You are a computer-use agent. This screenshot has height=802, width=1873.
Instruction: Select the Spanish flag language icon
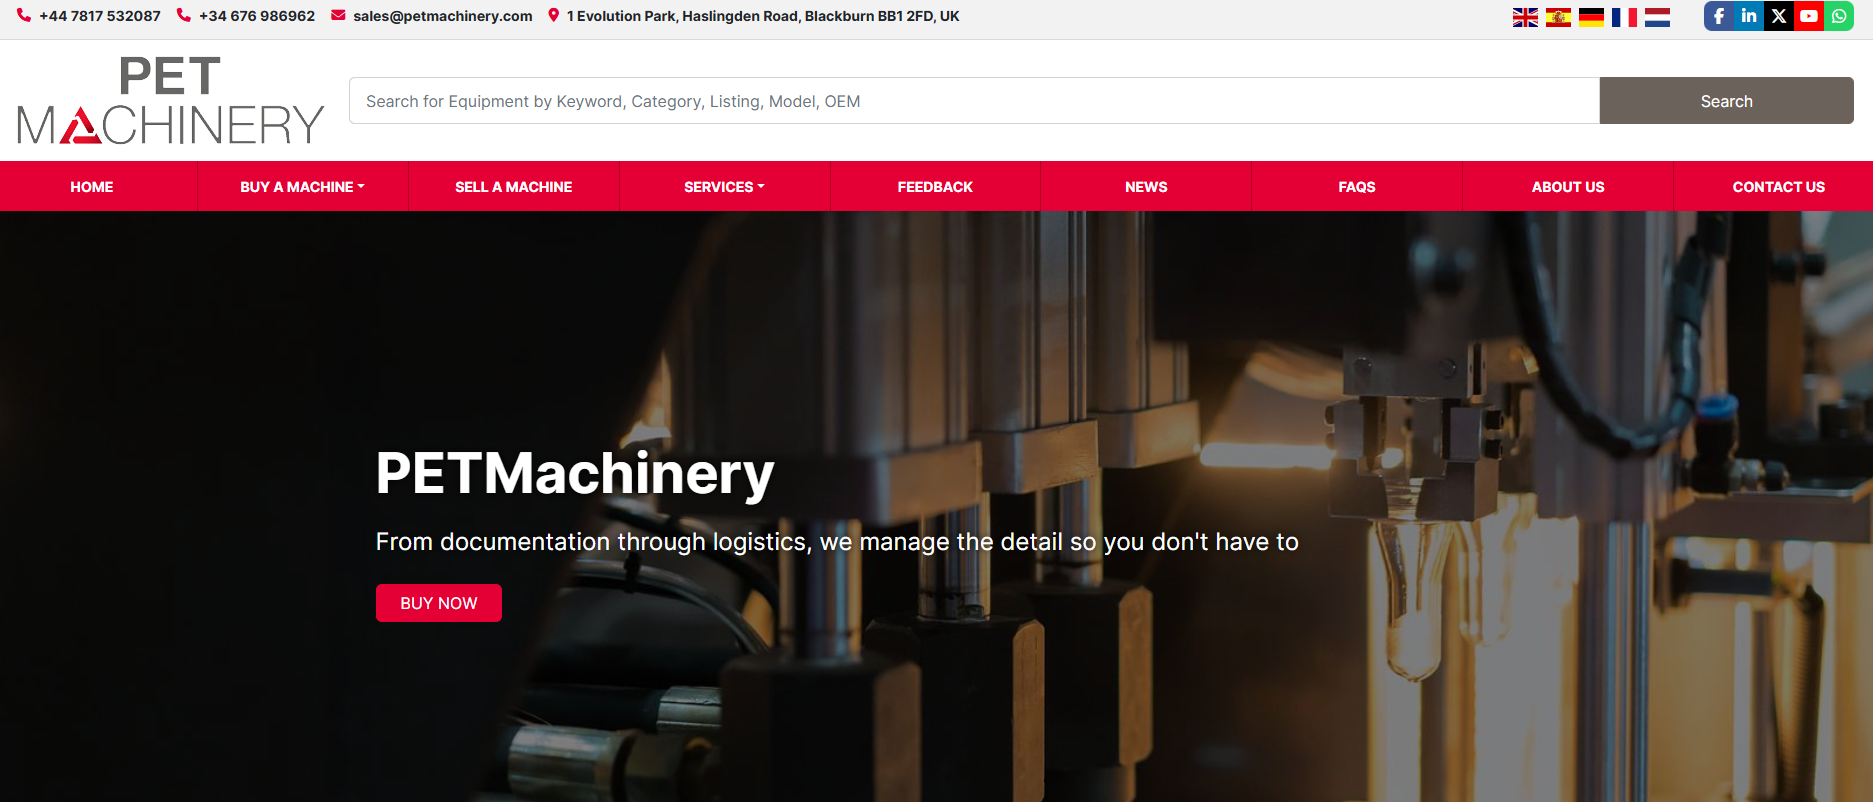[x=1558, y=17]
